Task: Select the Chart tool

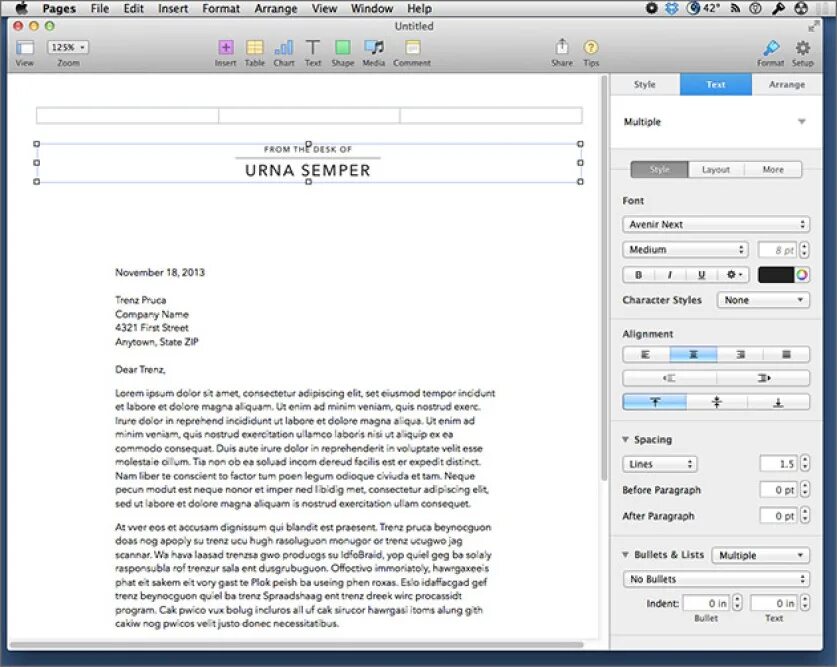Action: (x=283, y=47)
